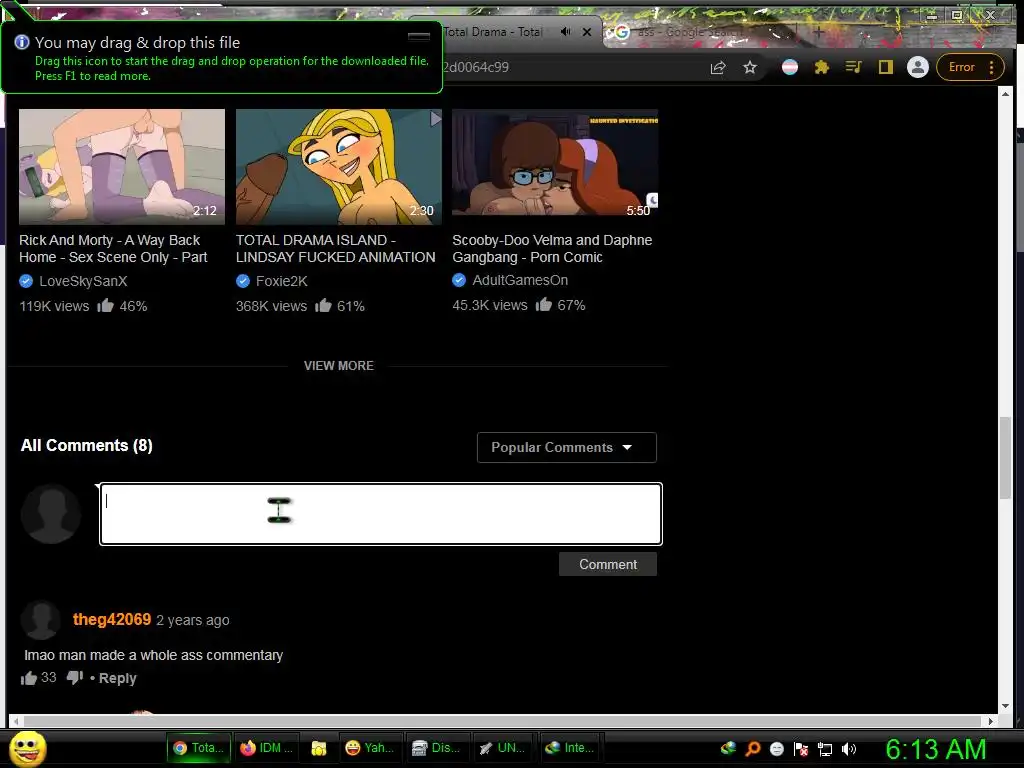Image resolution: width=1024 pixels, height=768 pixels.
Task: Switch to the 'UN...' taskbar window
Action: point(502,748)
